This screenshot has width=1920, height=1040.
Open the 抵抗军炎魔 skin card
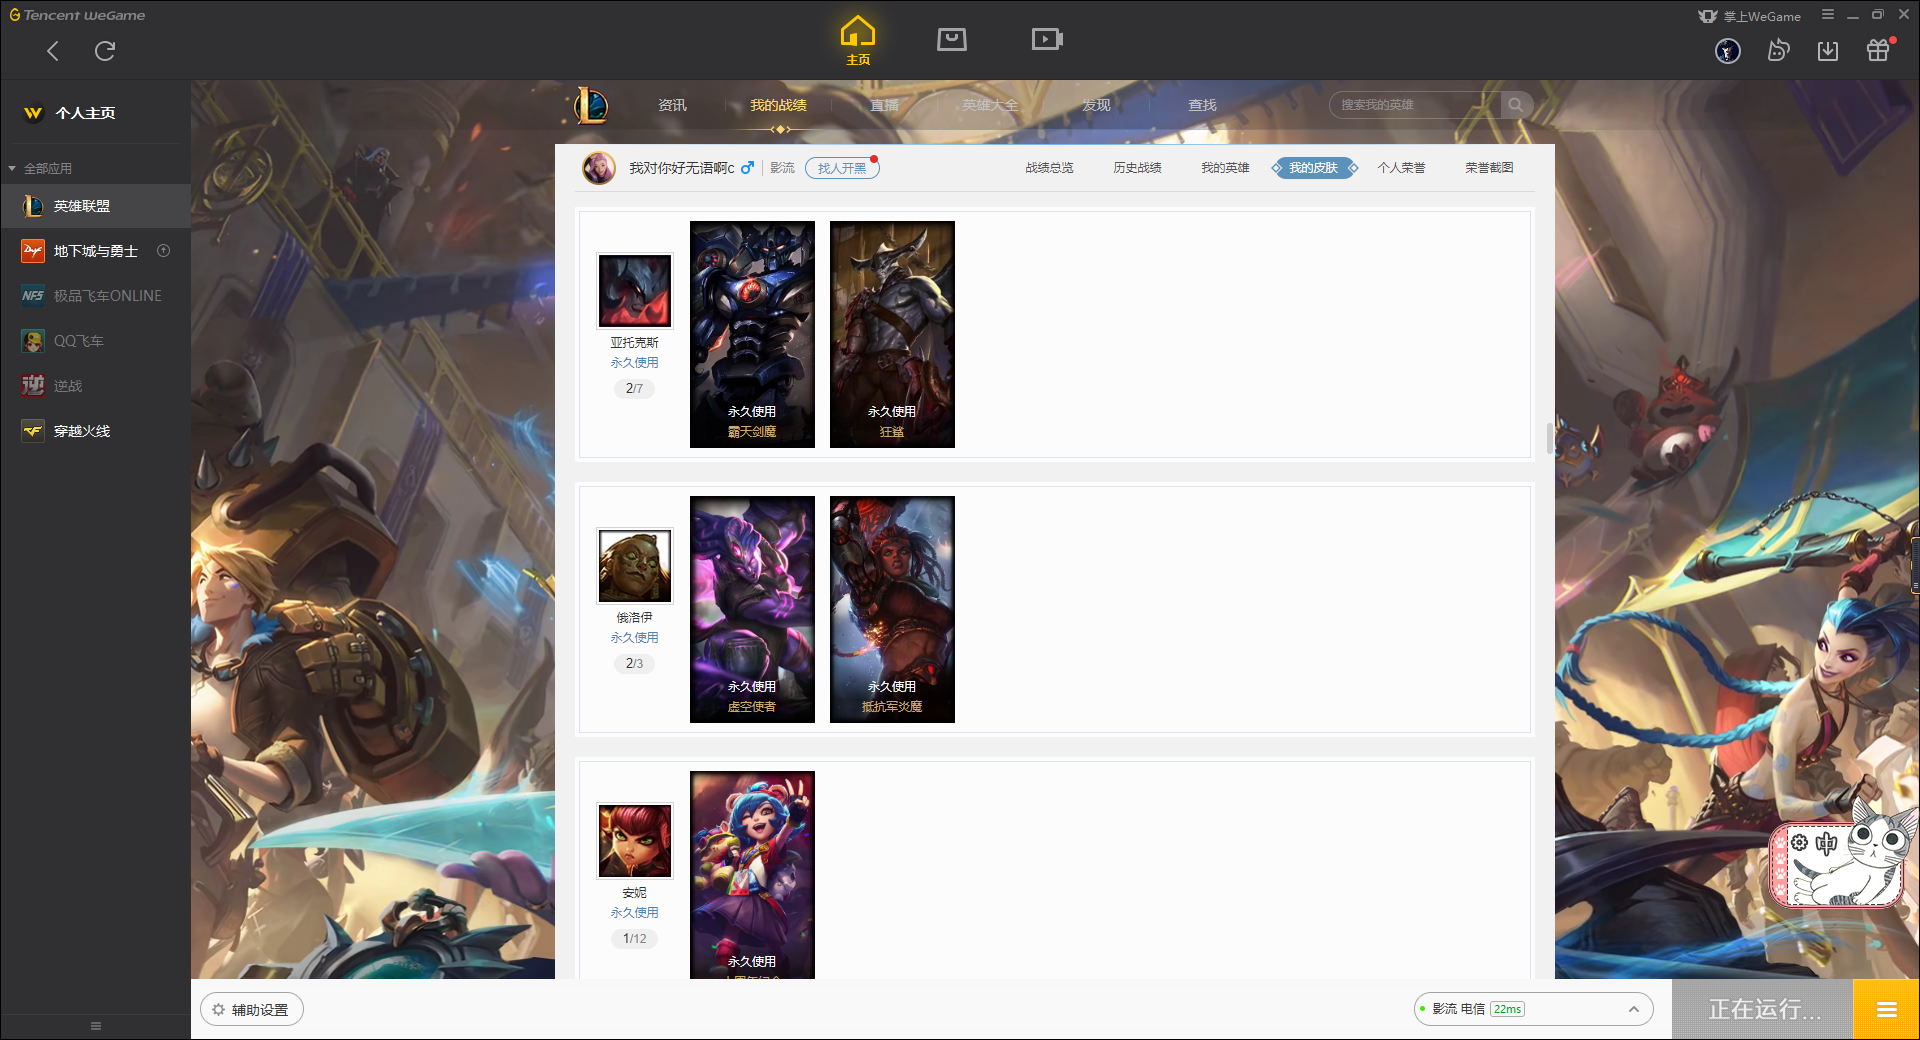pyautogui.click(x=892, y=609)
